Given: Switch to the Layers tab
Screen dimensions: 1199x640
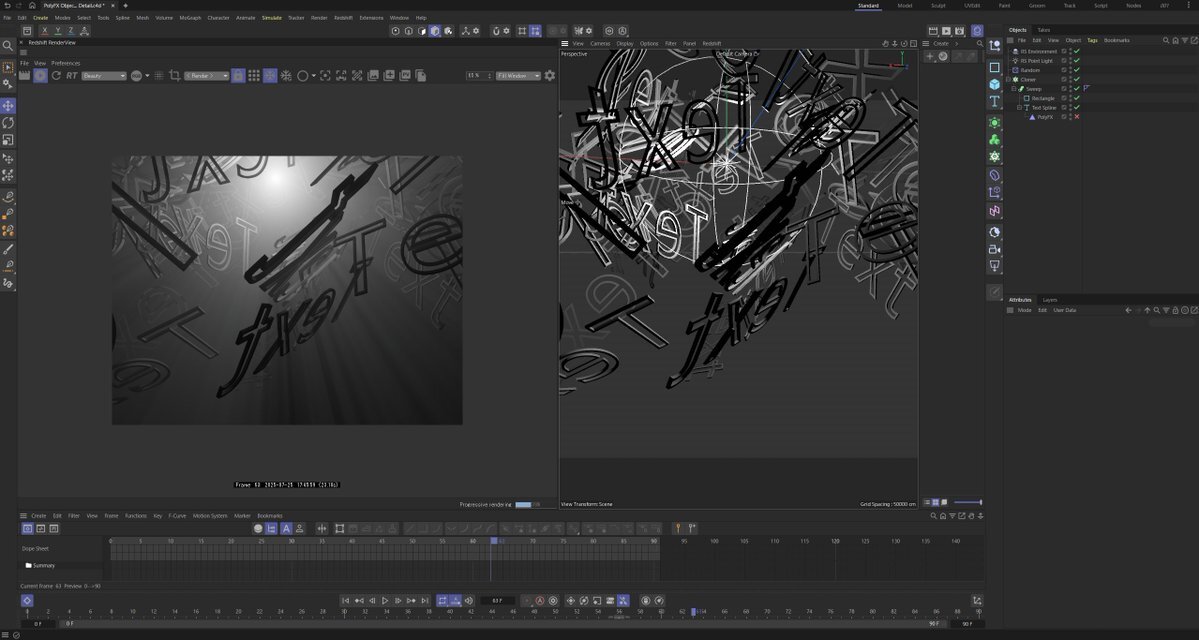Looking at the screenshot, I should tap(1050, 300).
